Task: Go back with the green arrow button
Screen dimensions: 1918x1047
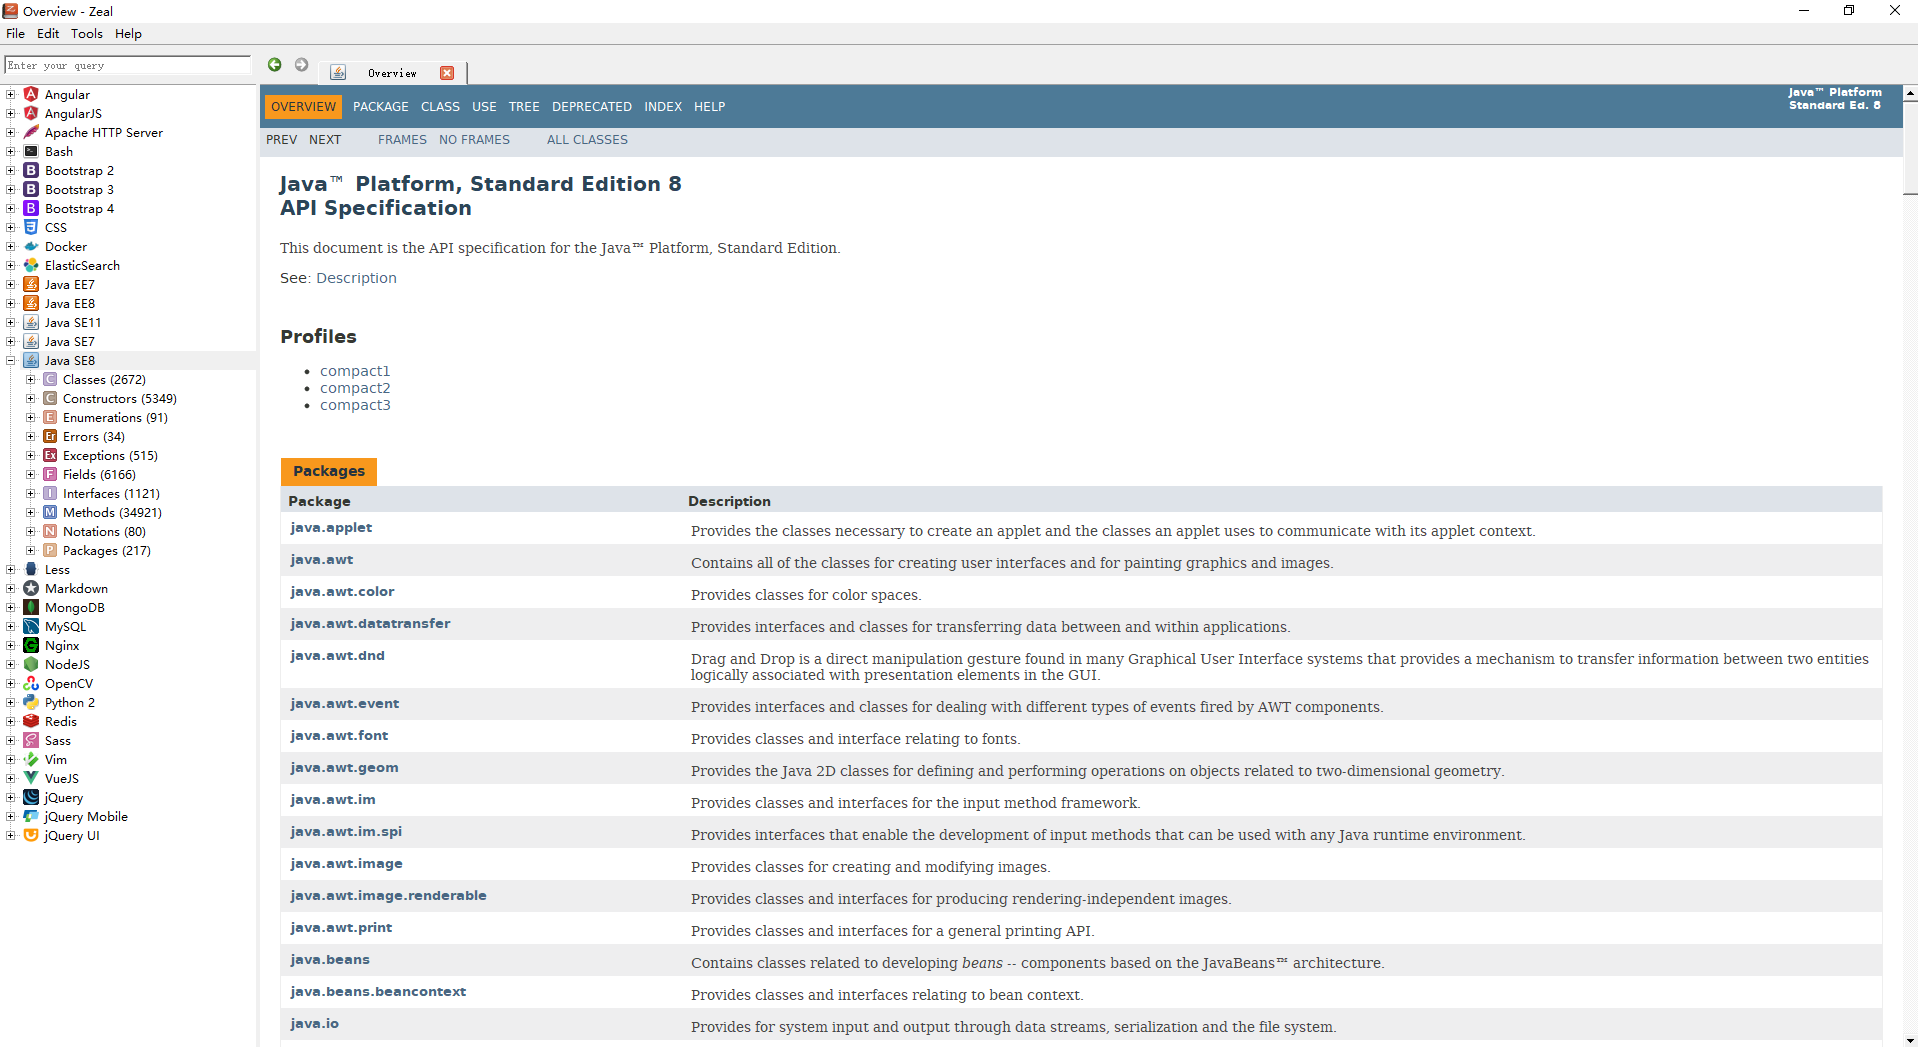Action: [x=275, y=65]
